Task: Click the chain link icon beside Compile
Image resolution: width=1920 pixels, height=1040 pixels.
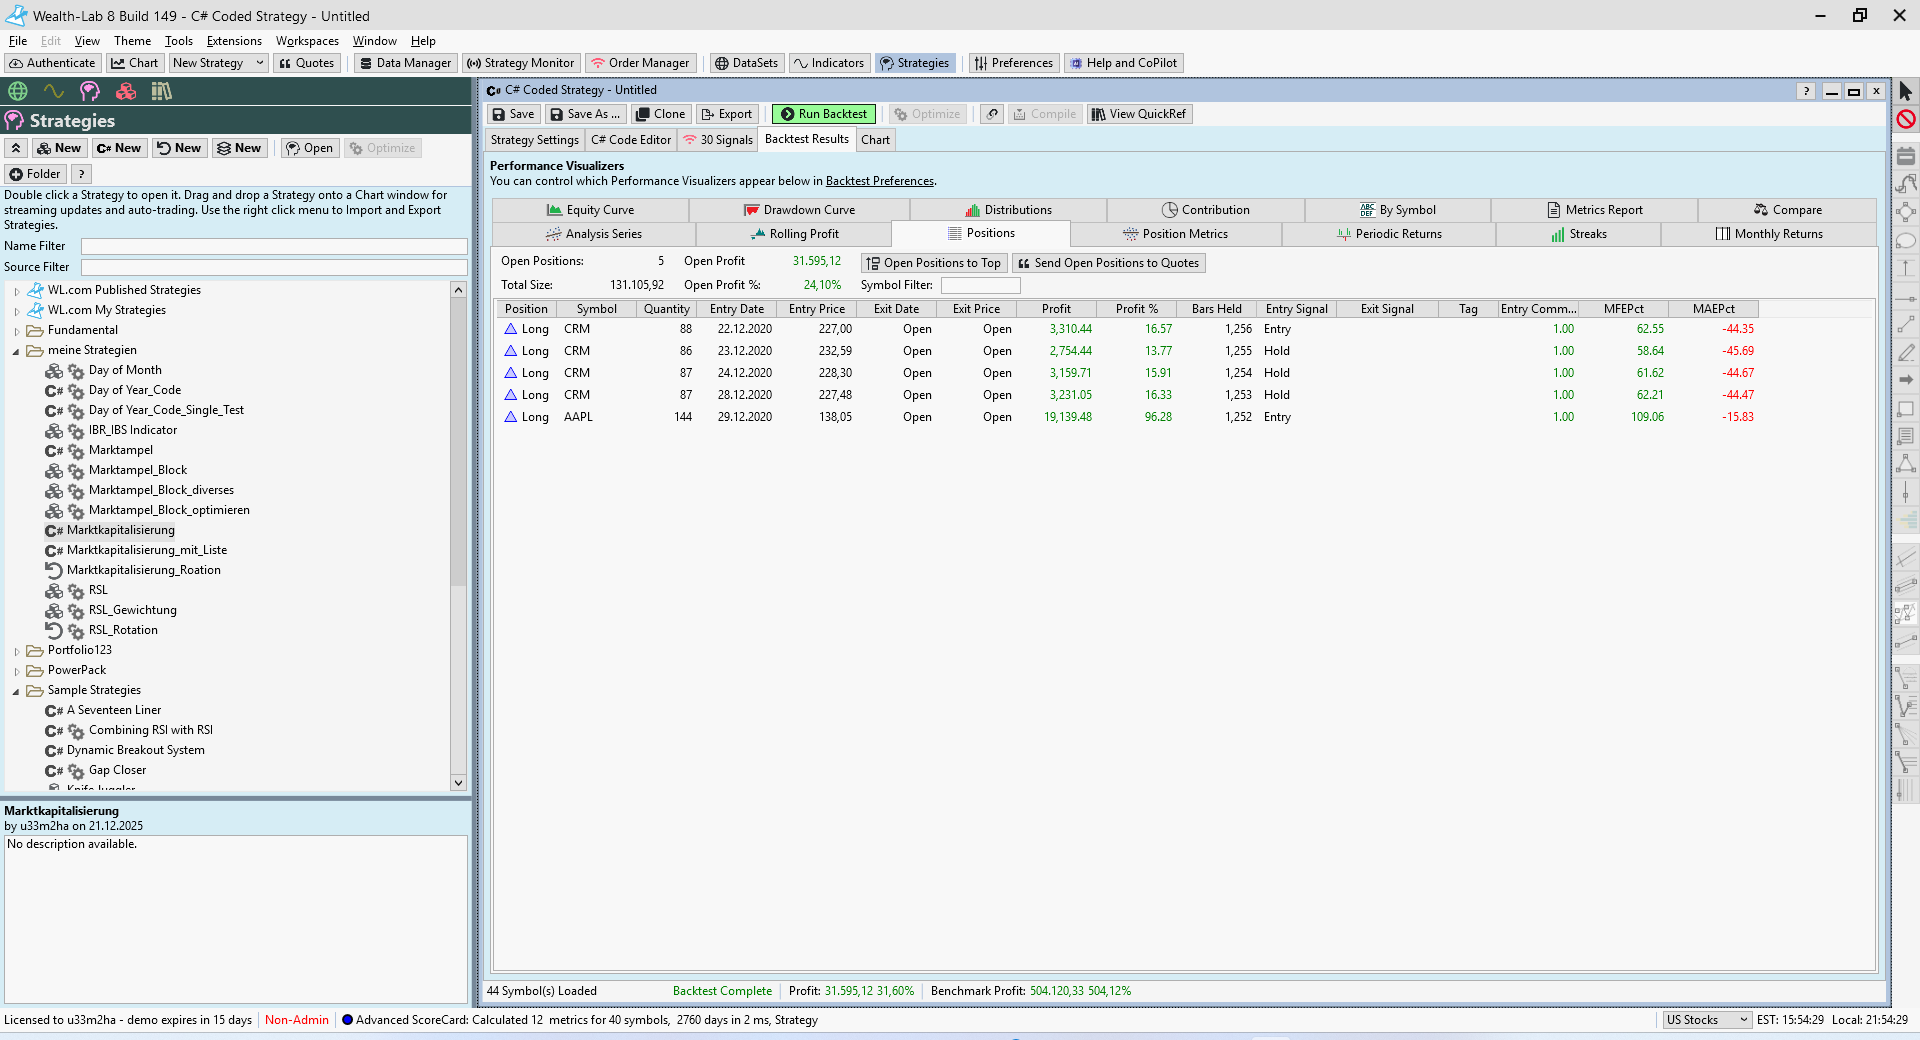Action: pyautogui.click(x=991, y=114)
